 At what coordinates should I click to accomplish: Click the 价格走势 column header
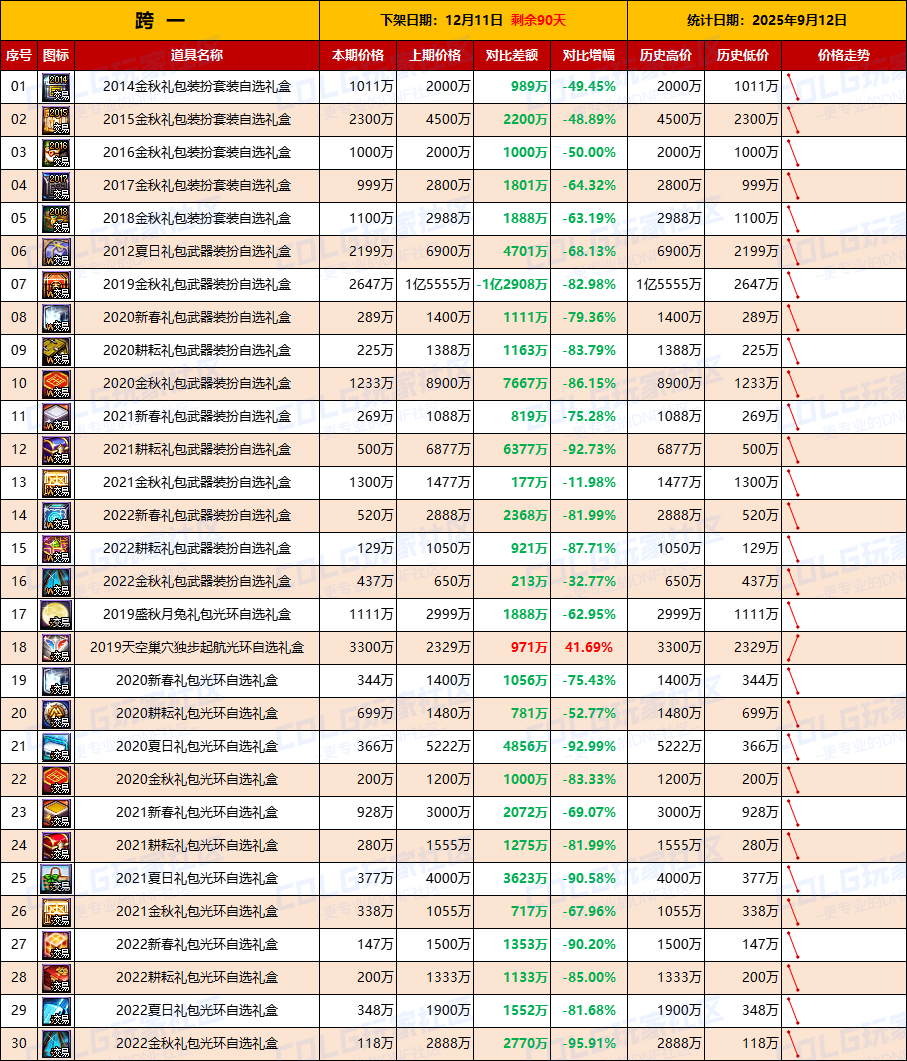tap(844, 55)
